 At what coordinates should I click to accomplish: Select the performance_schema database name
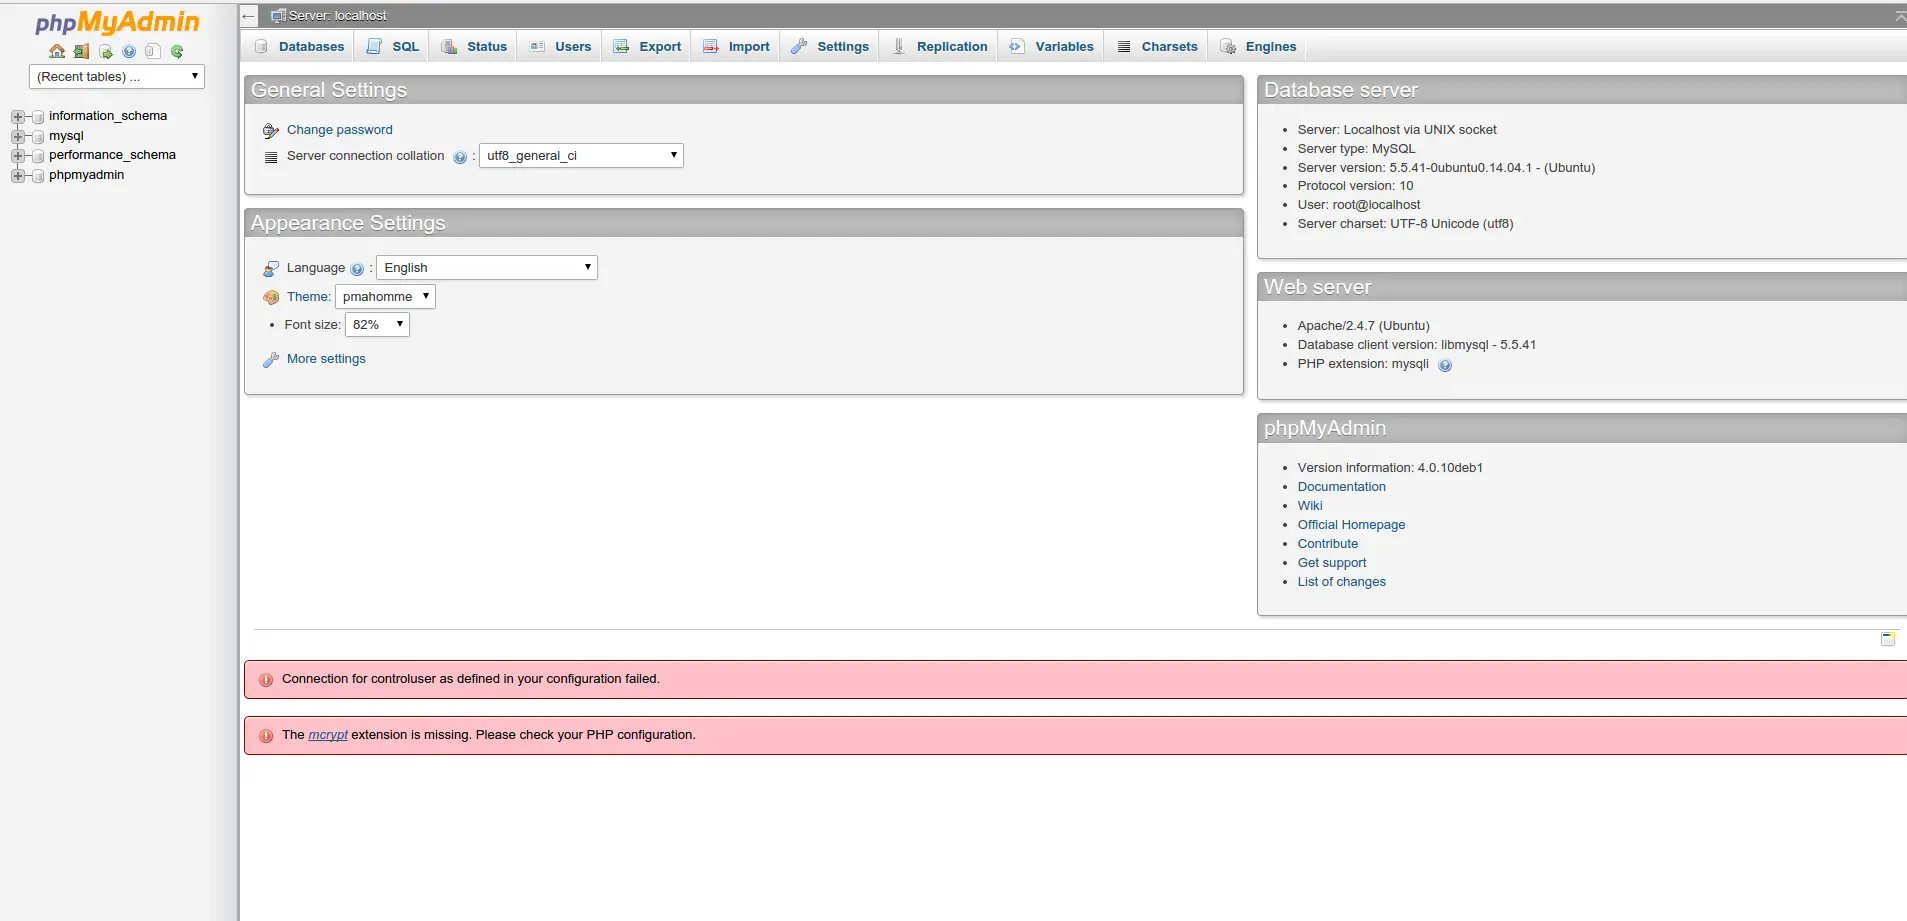click(x=112, y=155)
